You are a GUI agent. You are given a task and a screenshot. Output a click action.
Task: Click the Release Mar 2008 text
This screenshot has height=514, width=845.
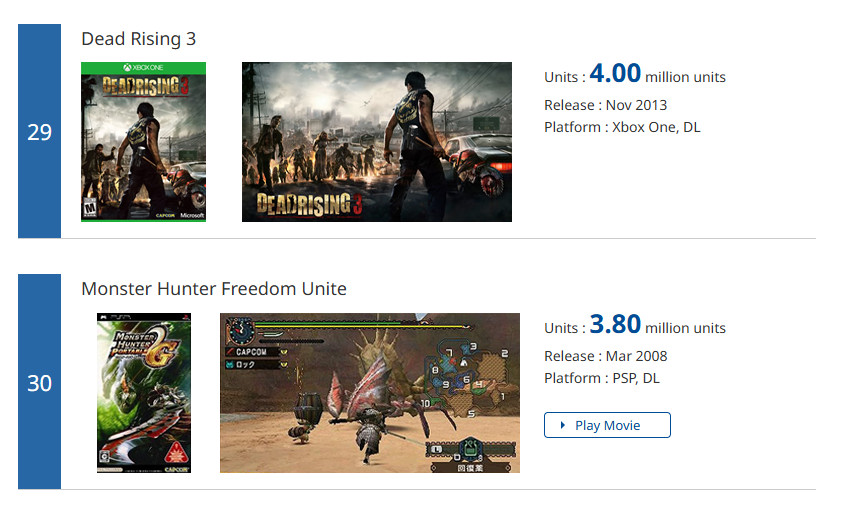pos(605,356)
